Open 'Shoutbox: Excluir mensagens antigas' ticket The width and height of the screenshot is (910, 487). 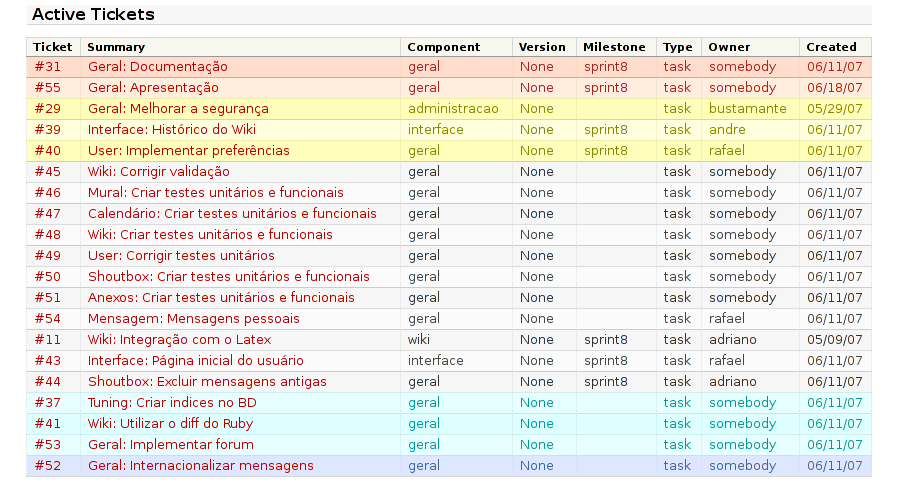coord(207,382)
